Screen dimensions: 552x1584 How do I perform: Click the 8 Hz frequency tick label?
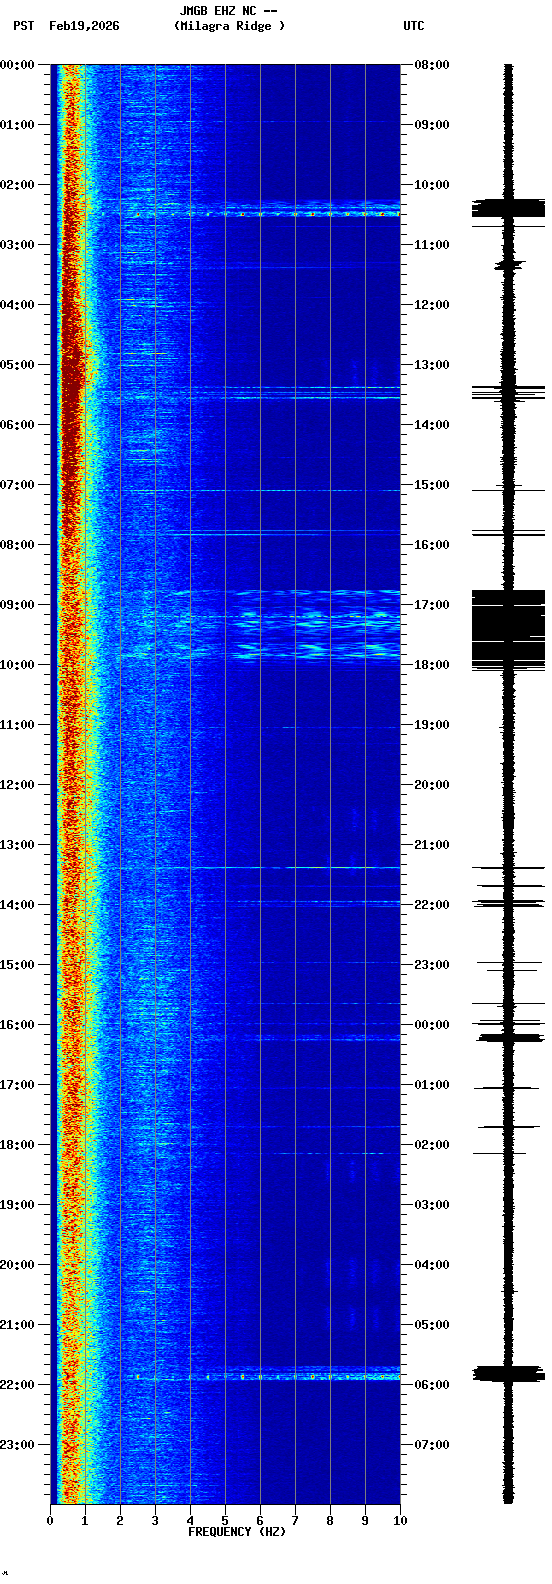point(330,1521)
